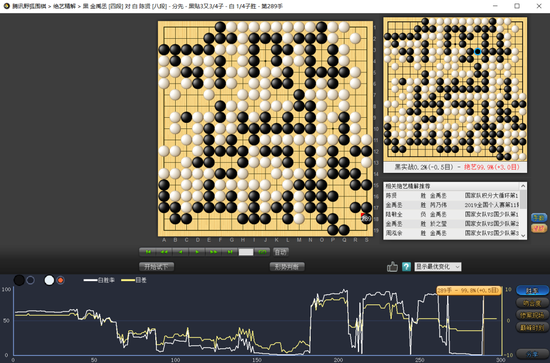The width and height of the screenshot is (550, 363).
Task: Click the move number input field
Action: 246,252
